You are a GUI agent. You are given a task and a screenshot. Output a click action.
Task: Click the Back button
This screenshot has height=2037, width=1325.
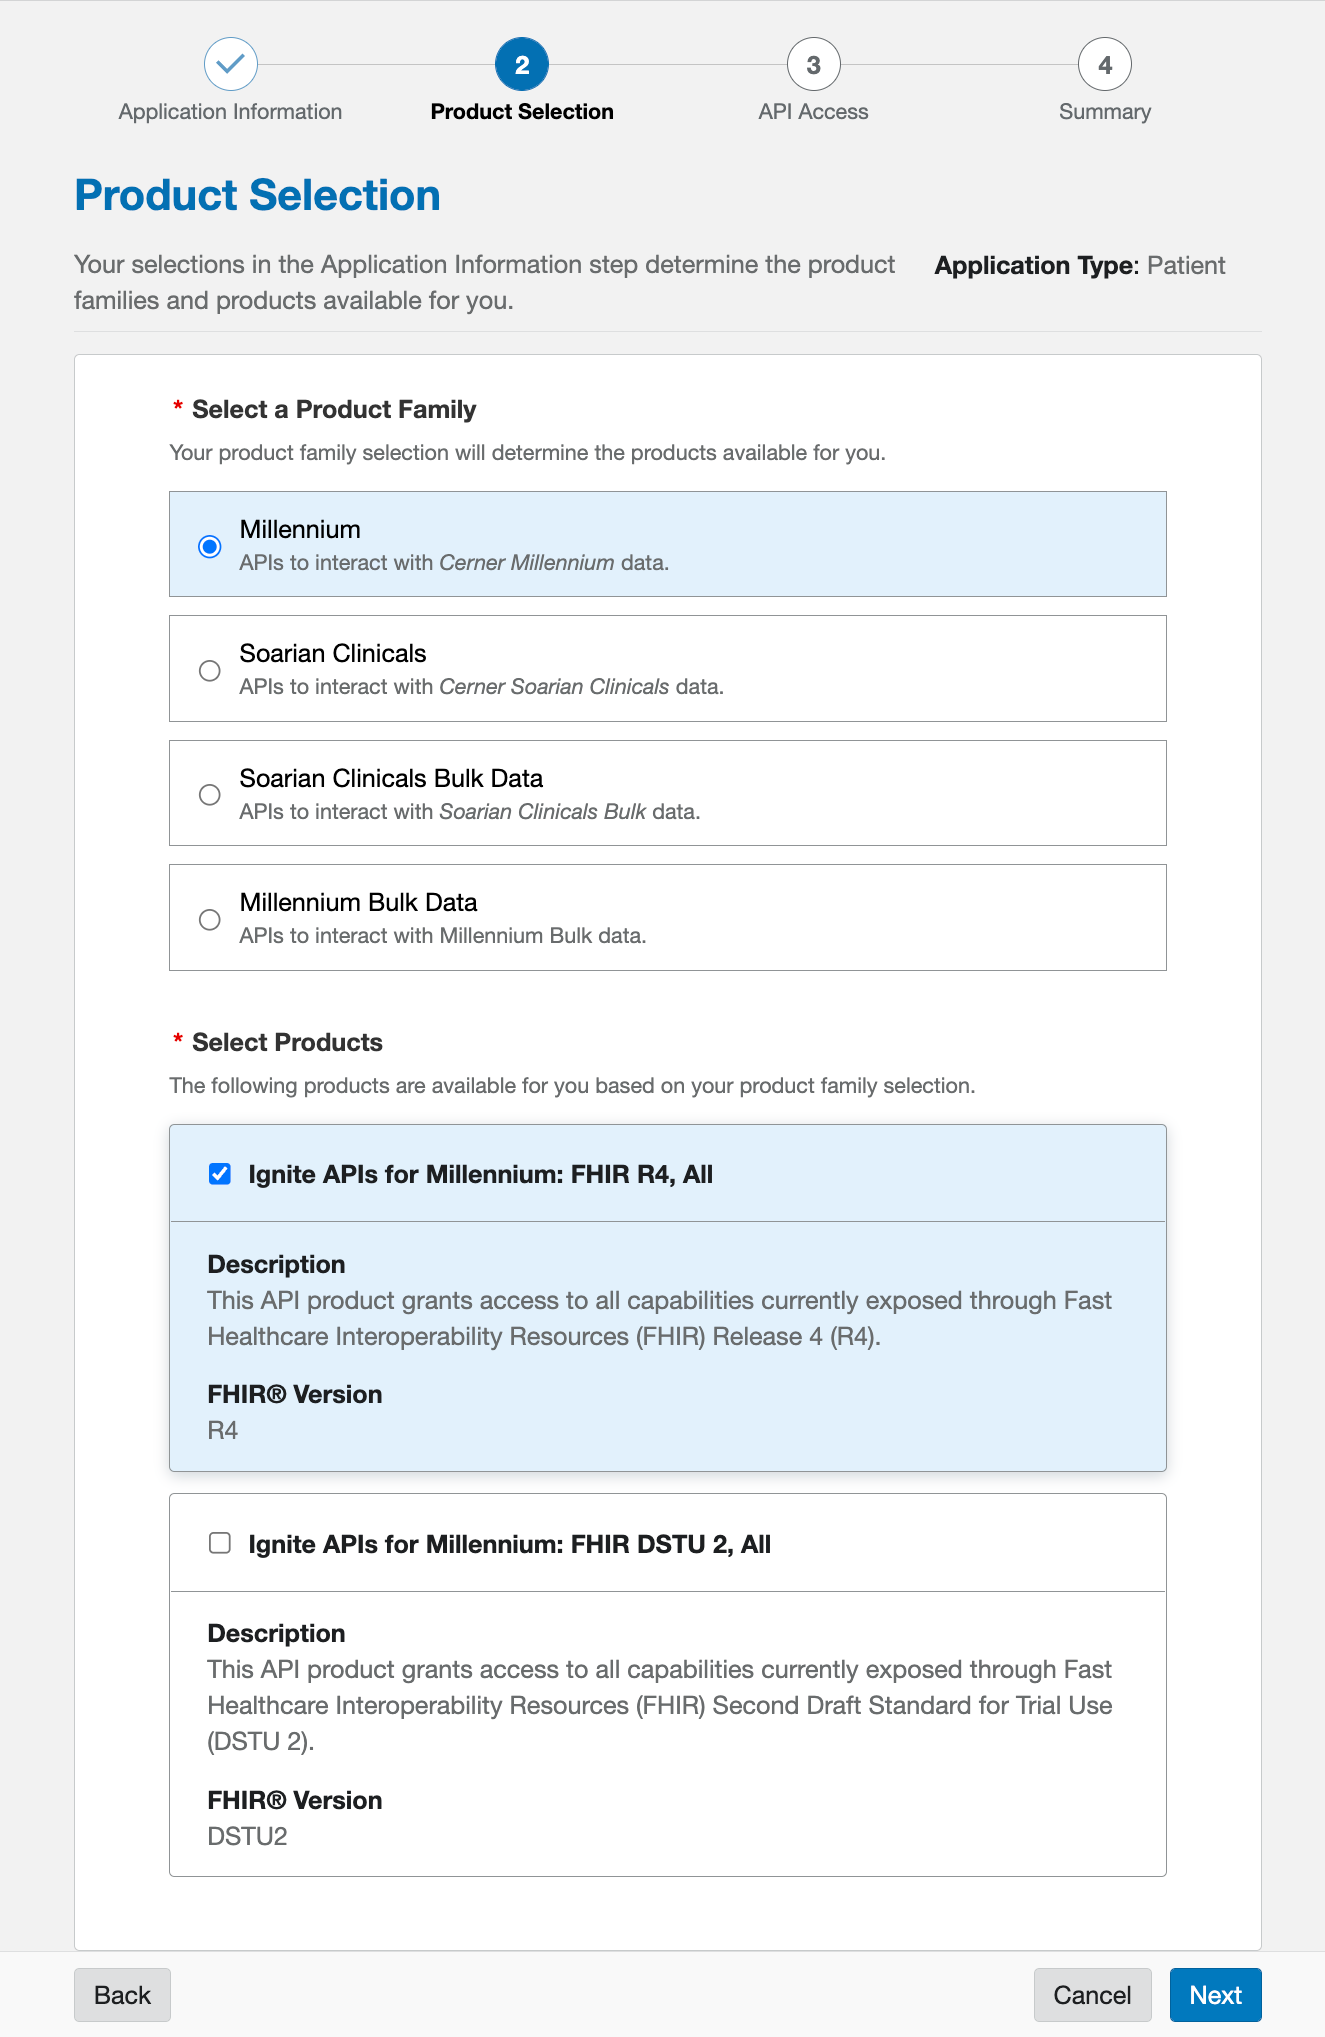click(122, 1995)
